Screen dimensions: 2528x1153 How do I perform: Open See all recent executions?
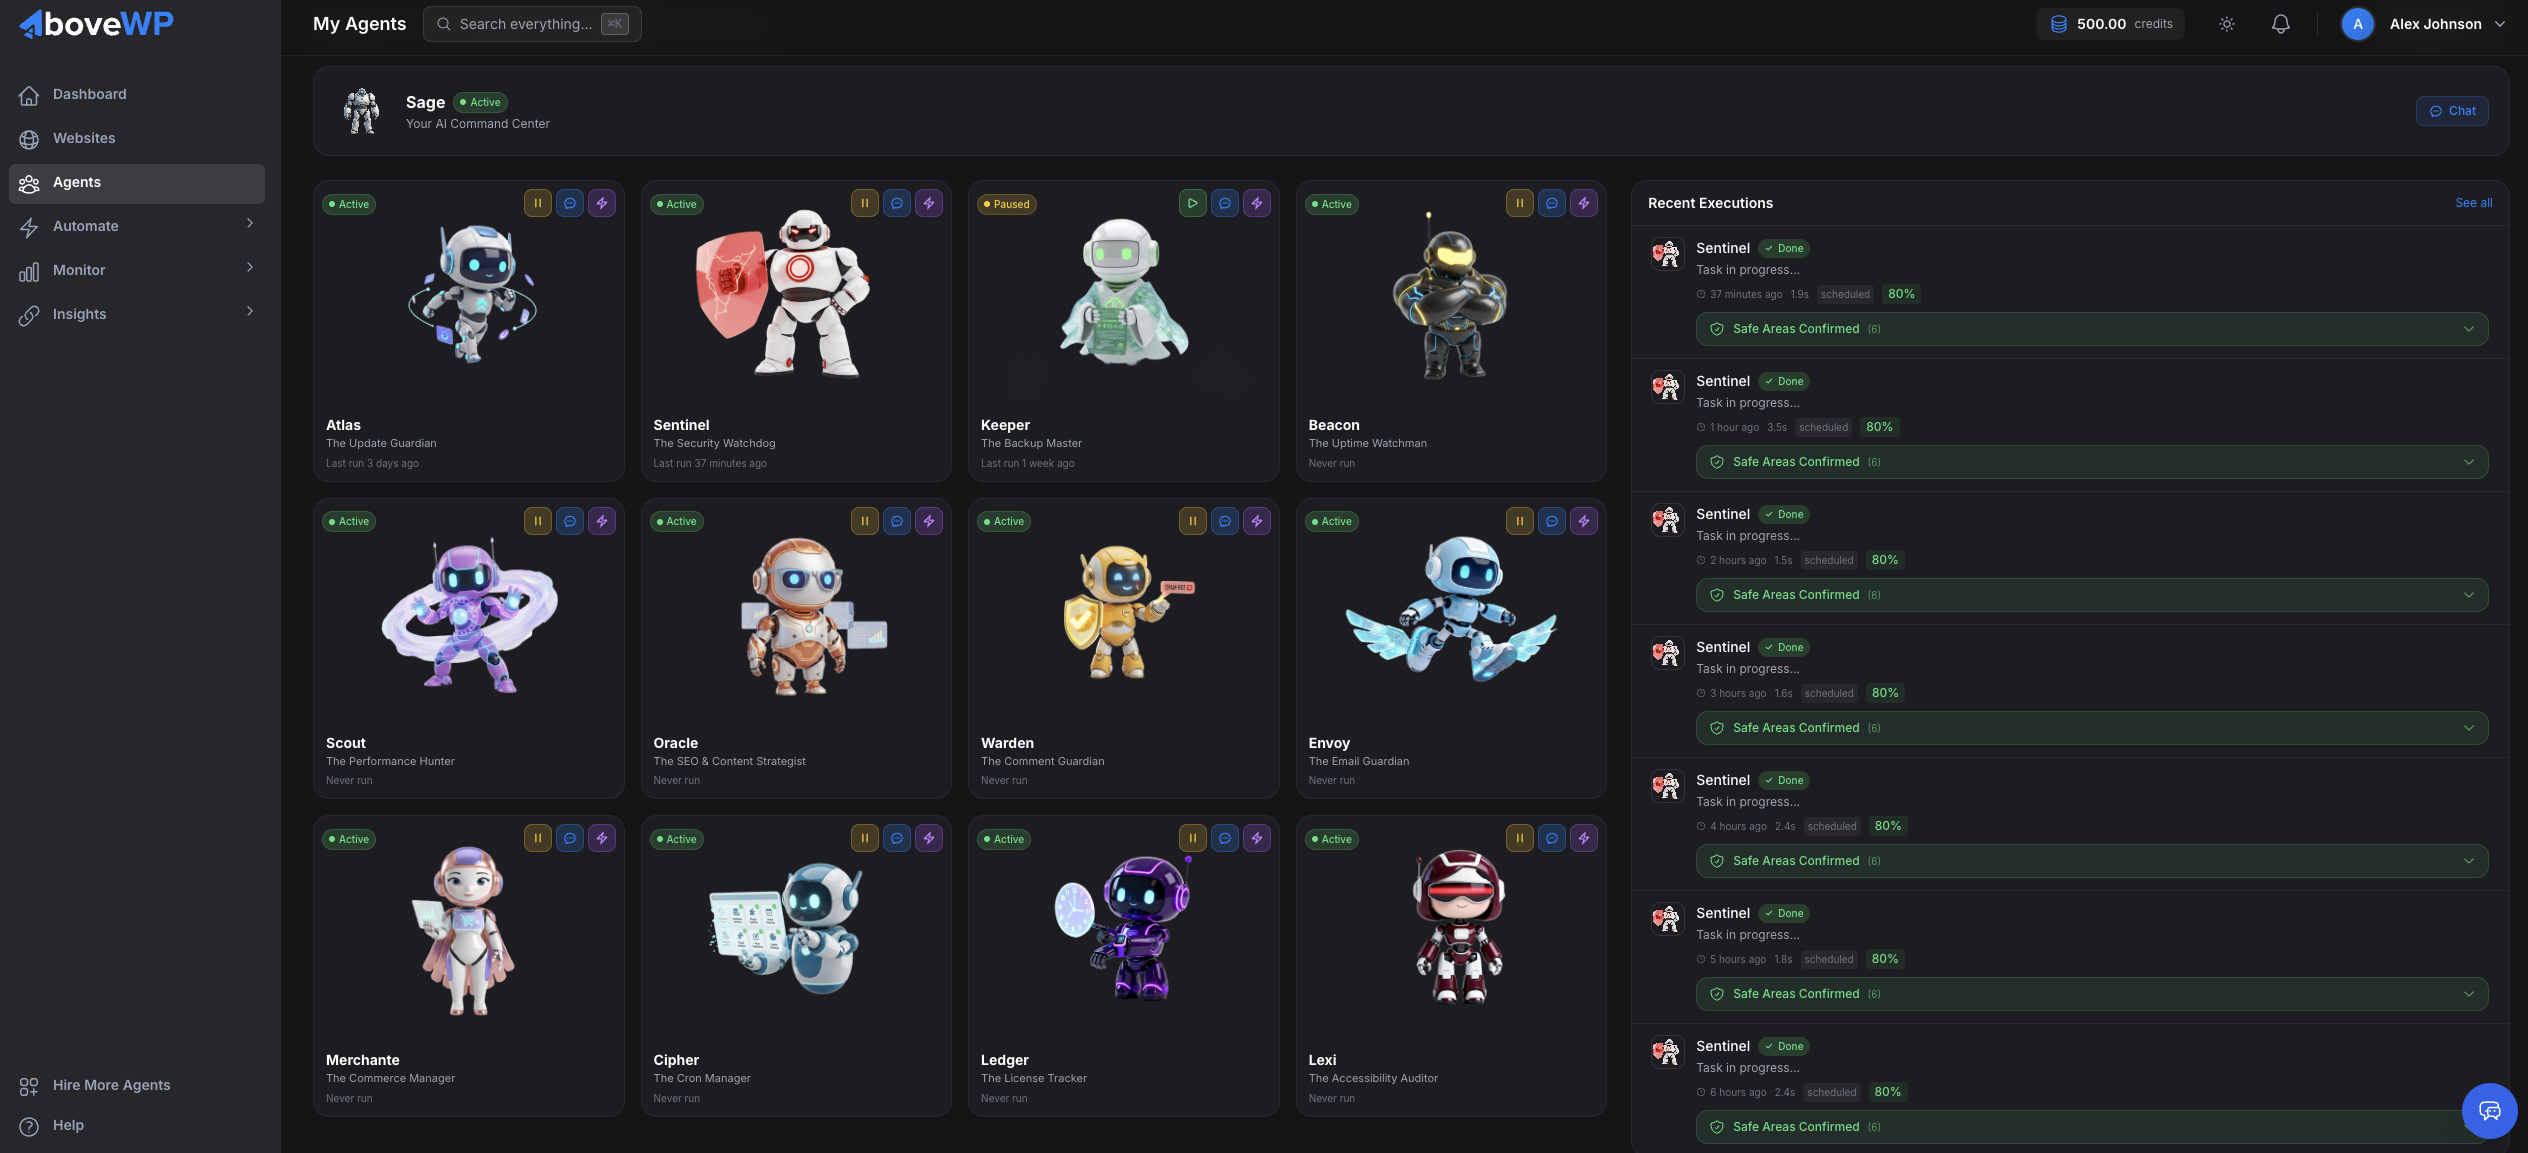2474,202
